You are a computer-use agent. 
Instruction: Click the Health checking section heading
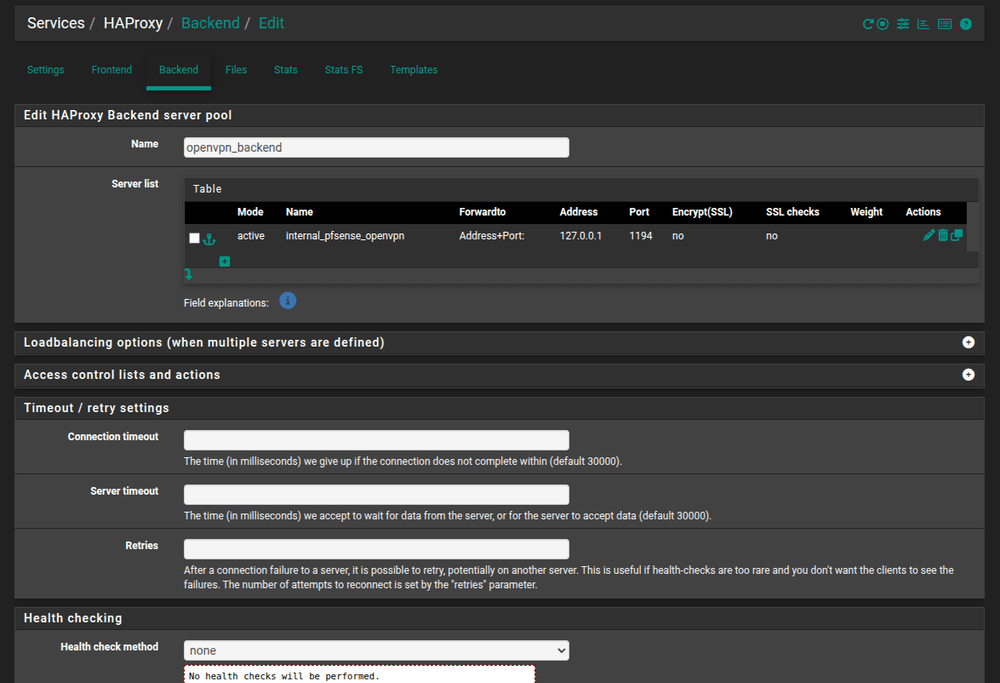[x=73, y=618]
